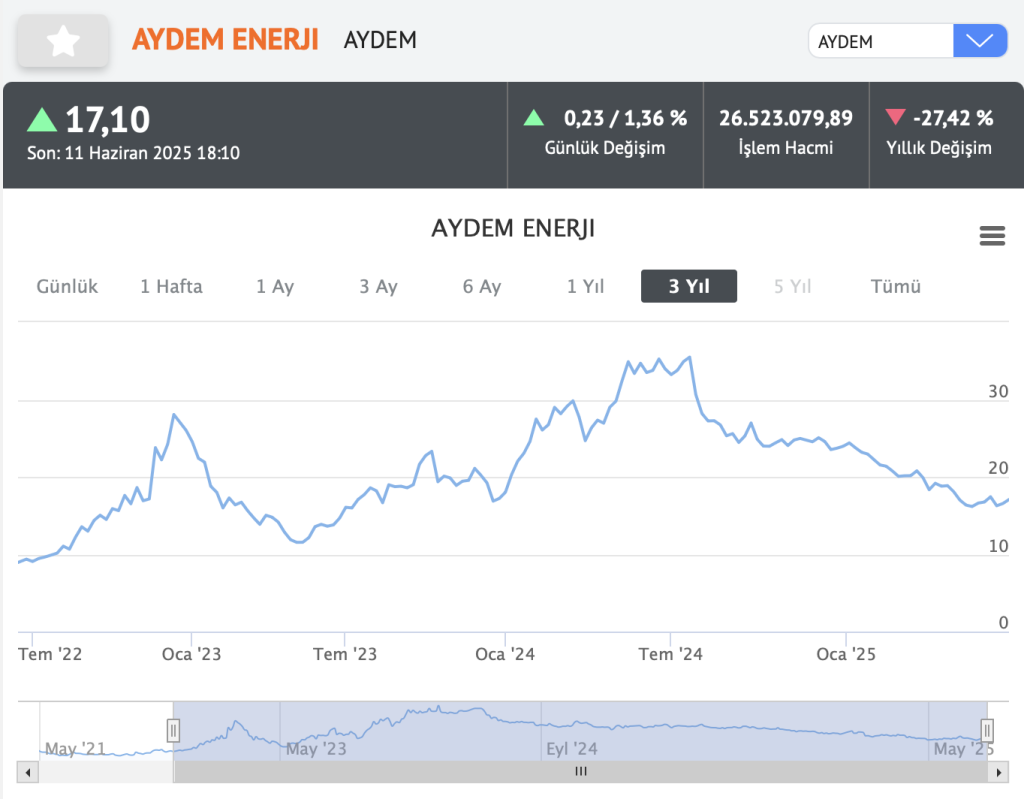
Task: Click the AYDEM stock selector field
Action: tap(880, 41)
